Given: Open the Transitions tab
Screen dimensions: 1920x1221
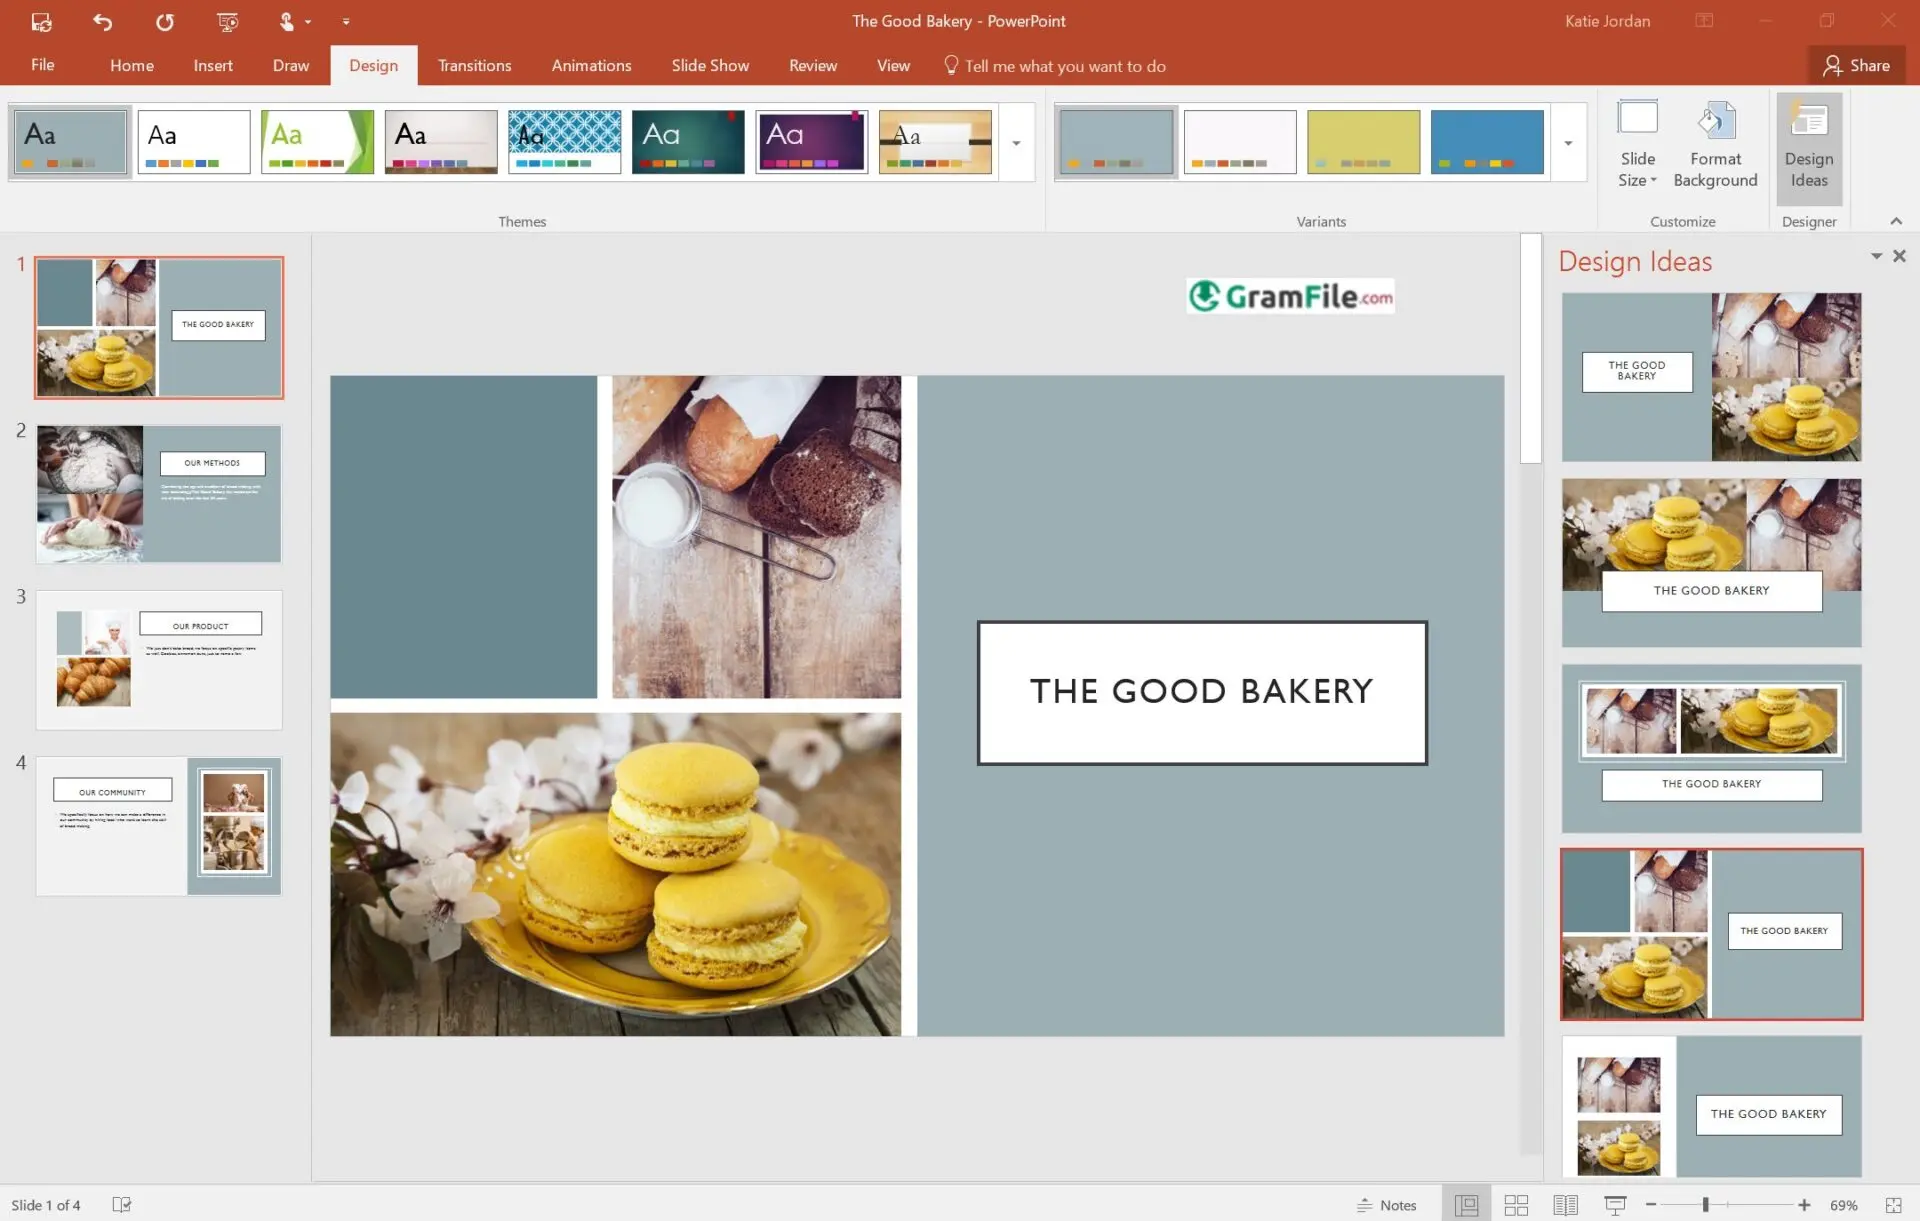Looking at the screenshot, I should click(474, 65).
